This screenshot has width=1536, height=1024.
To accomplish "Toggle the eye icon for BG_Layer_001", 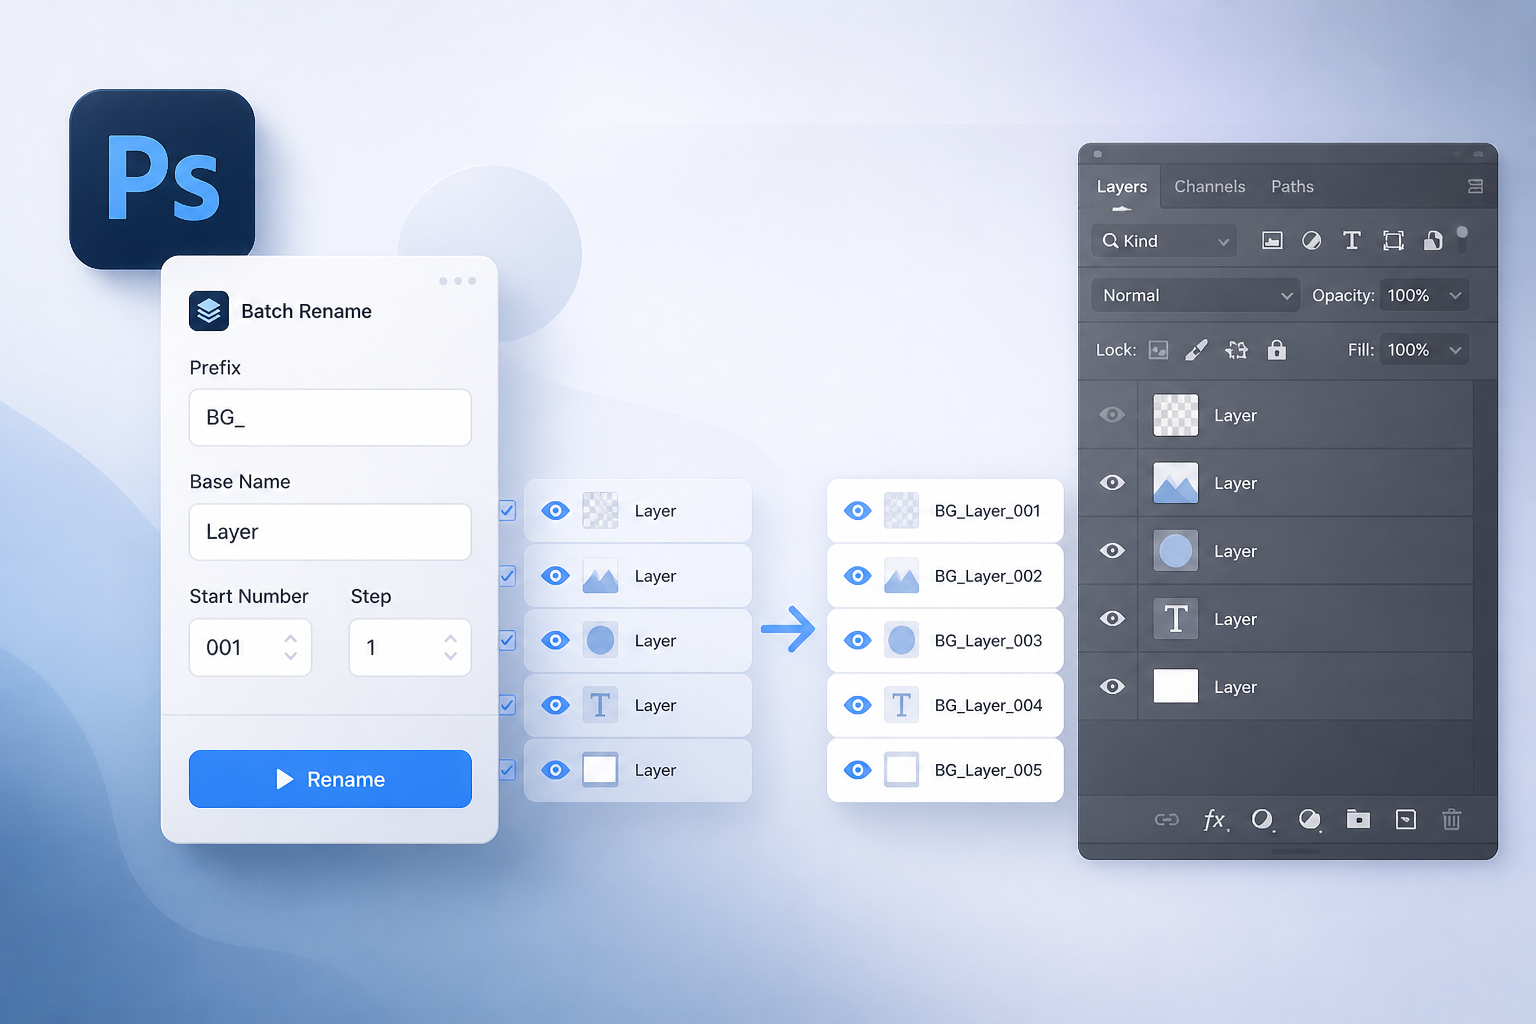I will (x=857, y=511).
